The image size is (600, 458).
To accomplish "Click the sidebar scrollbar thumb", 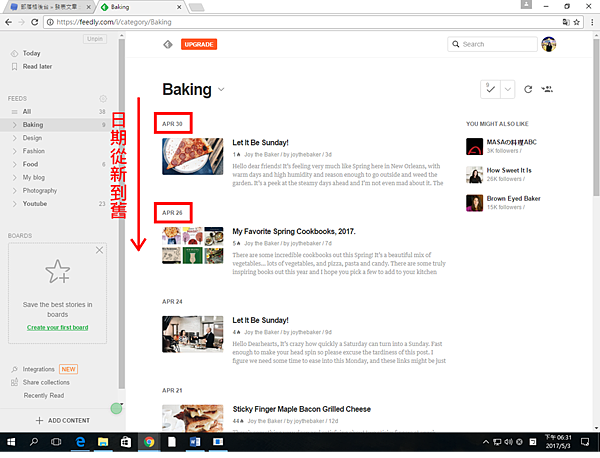I will coord(121,214).
